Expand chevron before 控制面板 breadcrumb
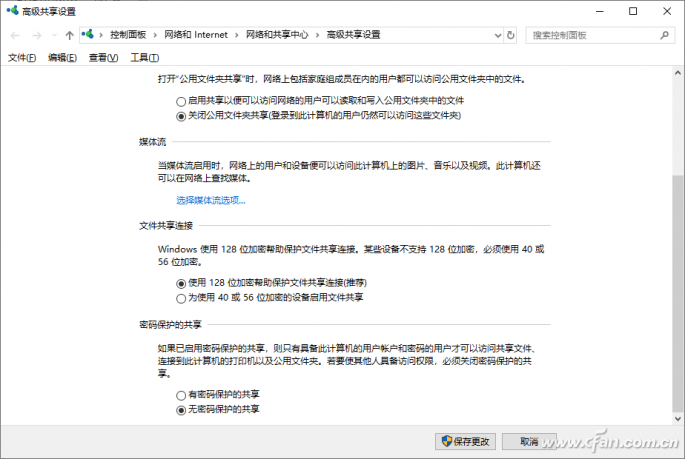The height and width of the screenshot is (459, 685). pyautogui.click(x=101, y=35)
